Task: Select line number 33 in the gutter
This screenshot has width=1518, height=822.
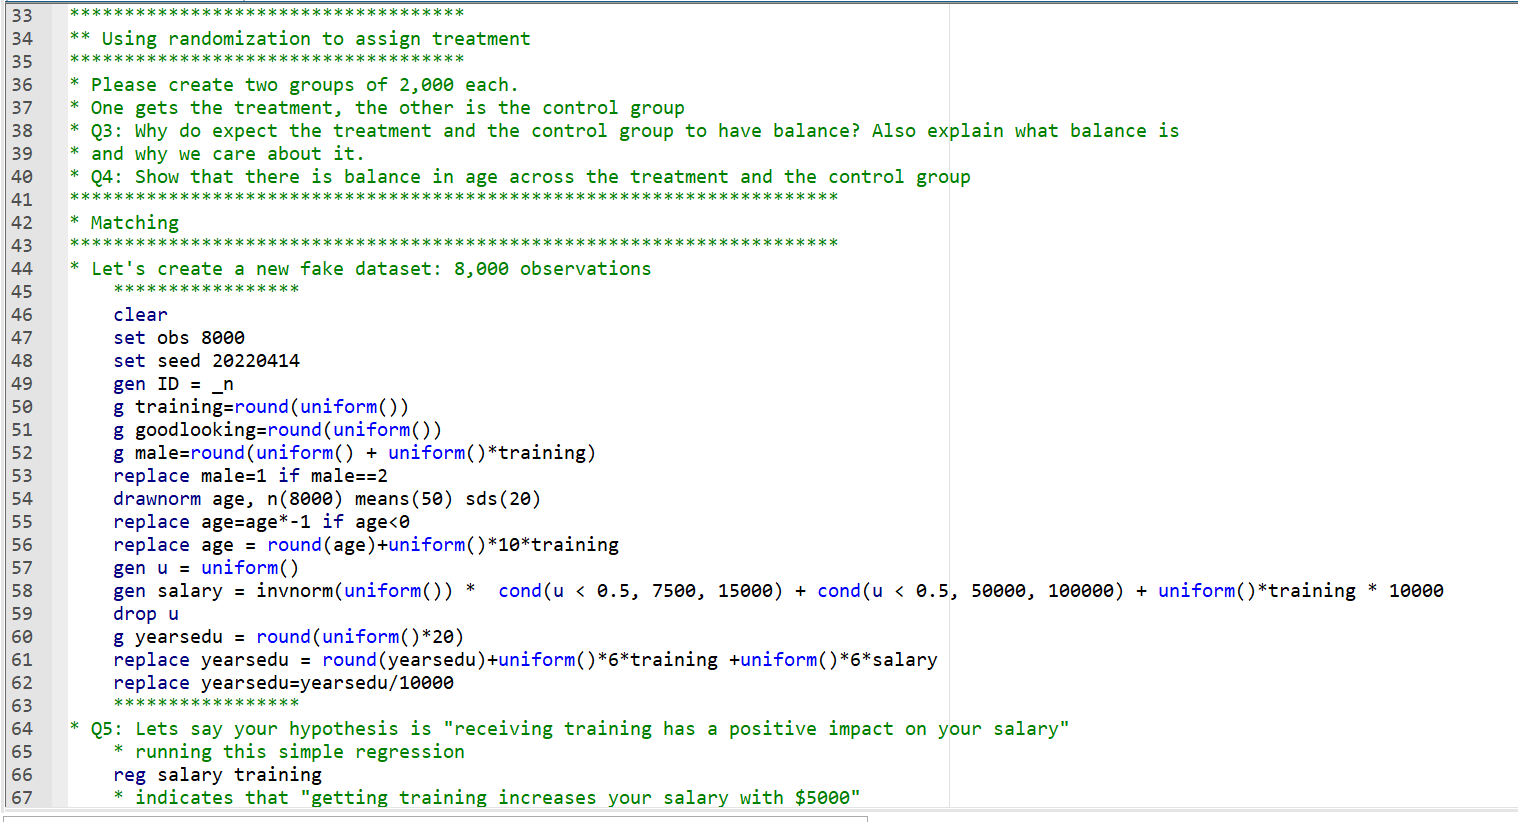Action: [22, 15]
